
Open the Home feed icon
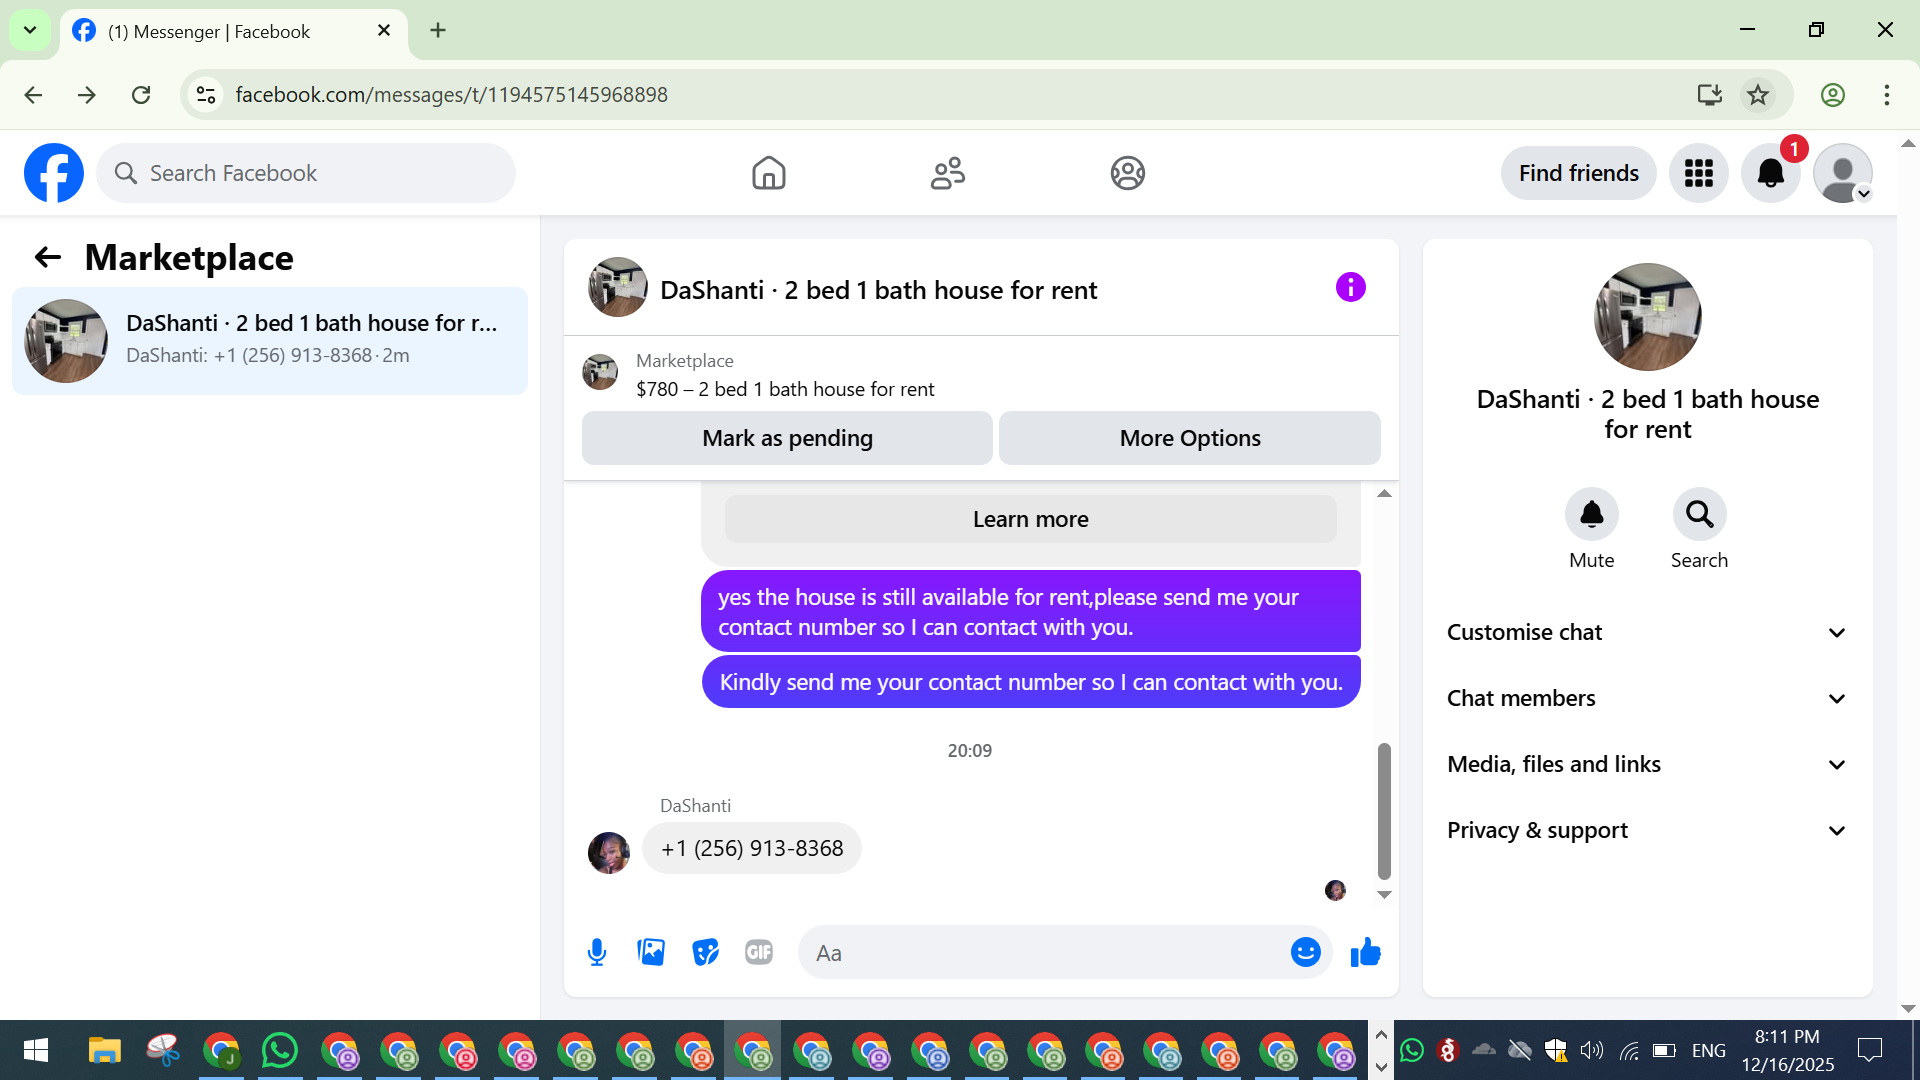point(769,173)
